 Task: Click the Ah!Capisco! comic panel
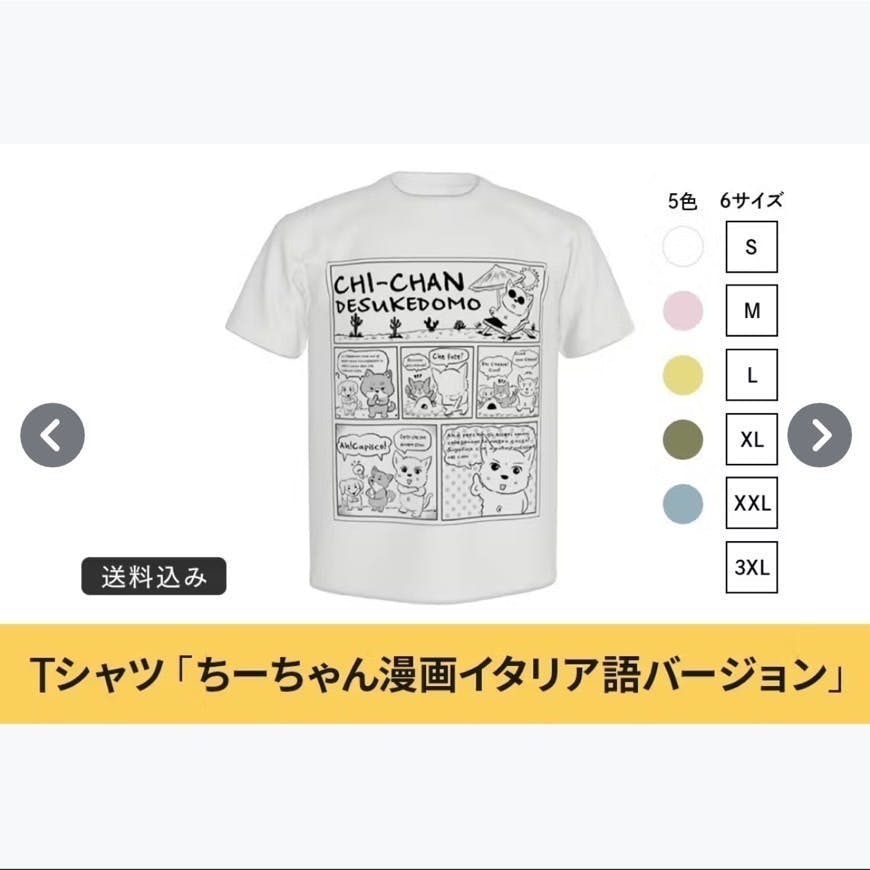click(385, 472)
